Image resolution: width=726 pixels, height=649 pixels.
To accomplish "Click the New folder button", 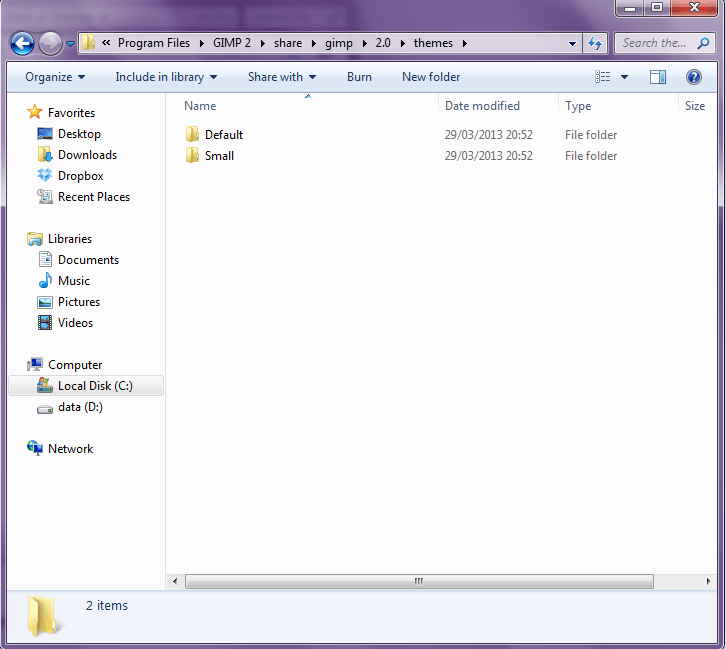I will point(431,77).
